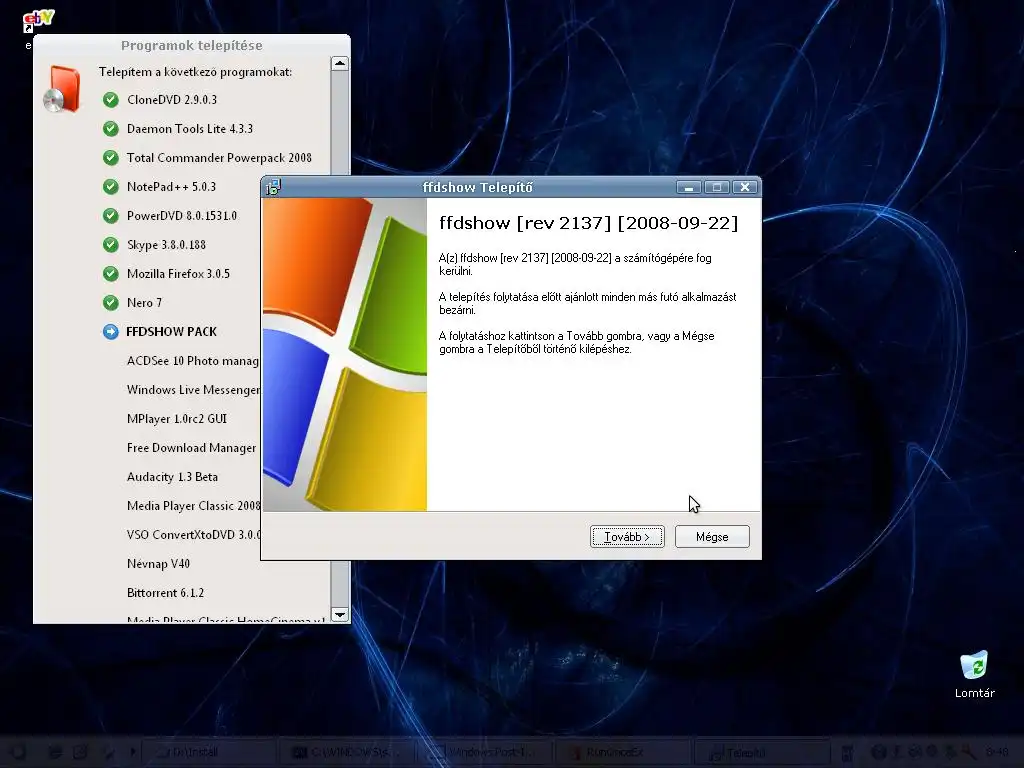This screenshot has height=768, width=1024.
Task: Select the FFDSHOW PACK entry
Action: [x=171, y=332]
